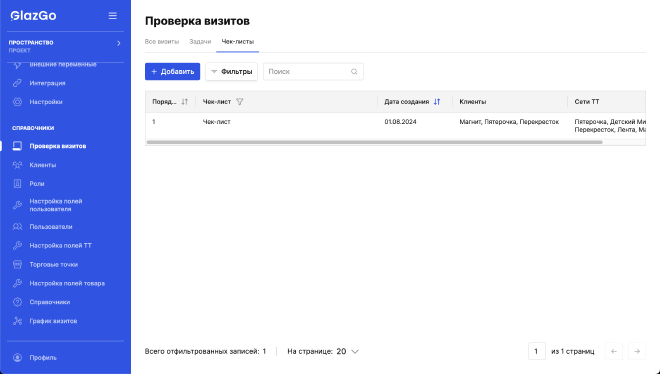Click the Настройка полей товара wrench icon
The height and width of the screenshot is (374, 660).
pos(17,283)
